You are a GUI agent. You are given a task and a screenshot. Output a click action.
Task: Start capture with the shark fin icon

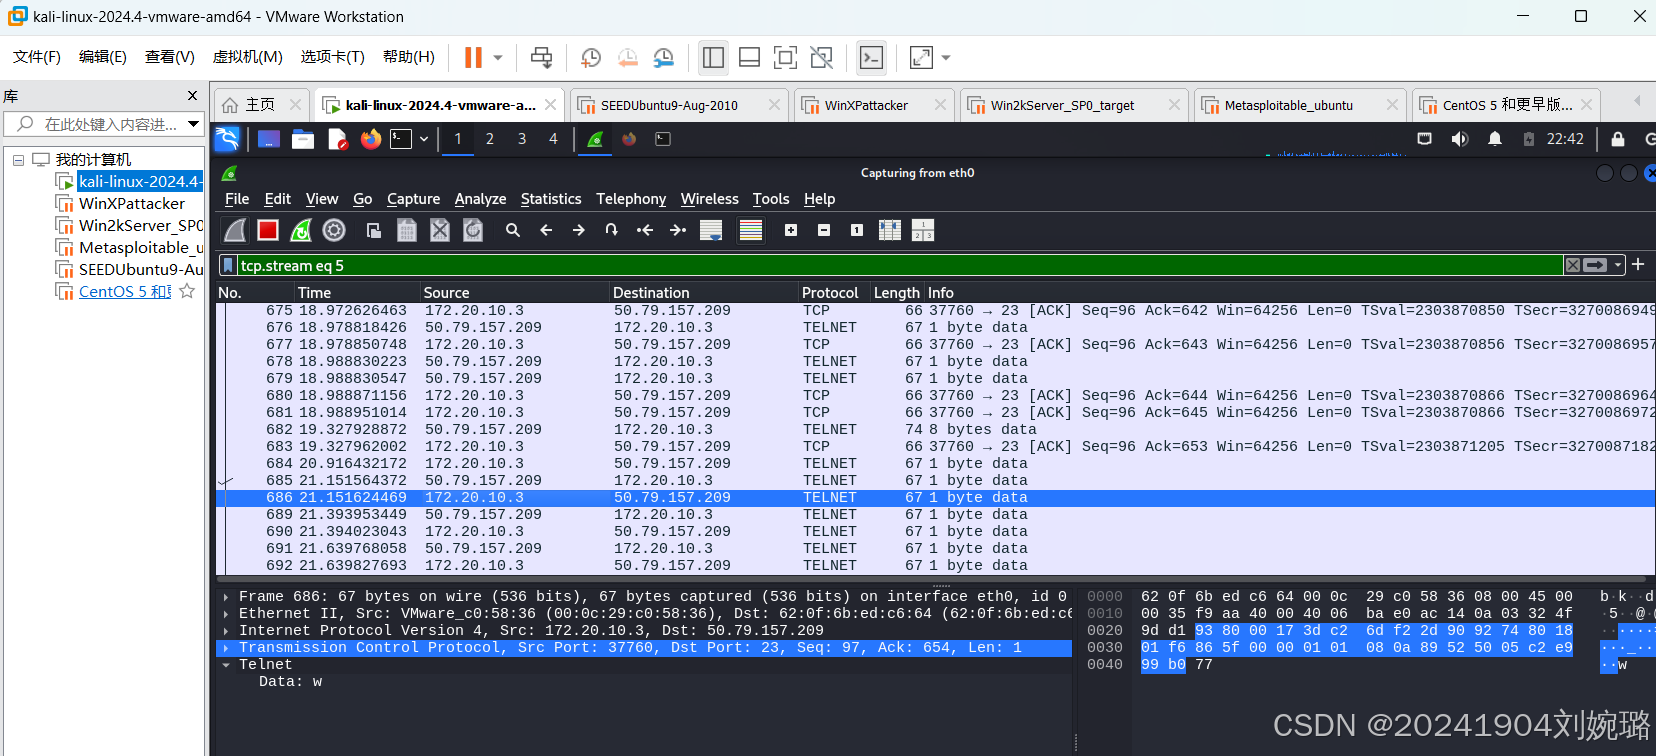235,231
